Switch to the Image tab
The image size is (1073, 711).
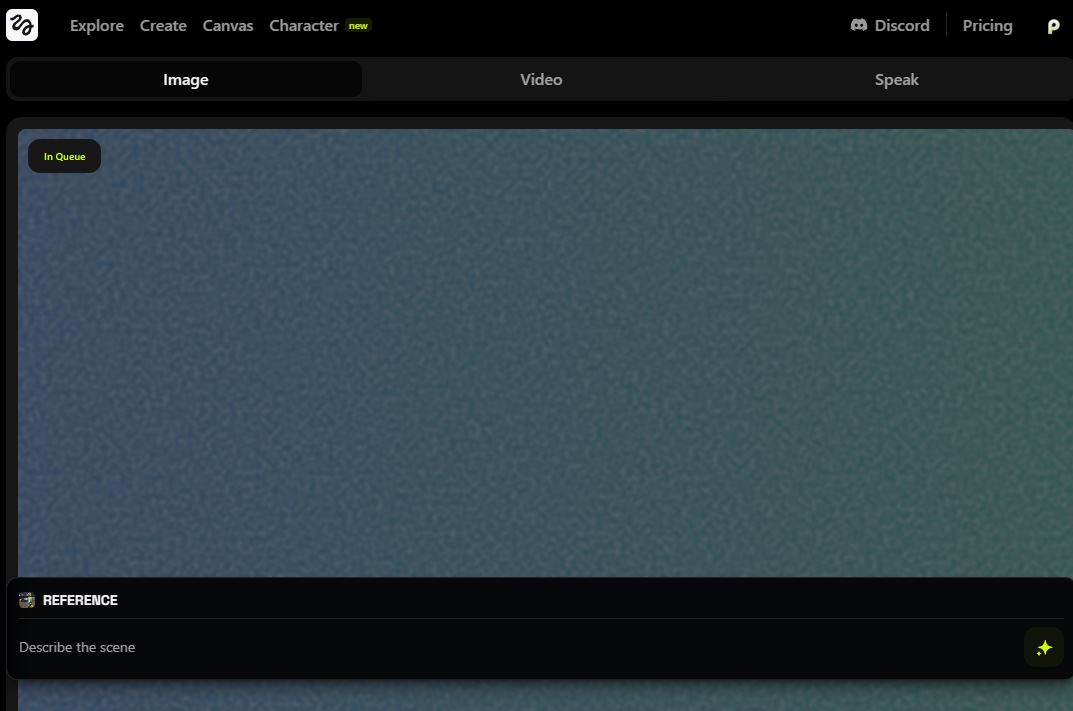tap(186, 80)
